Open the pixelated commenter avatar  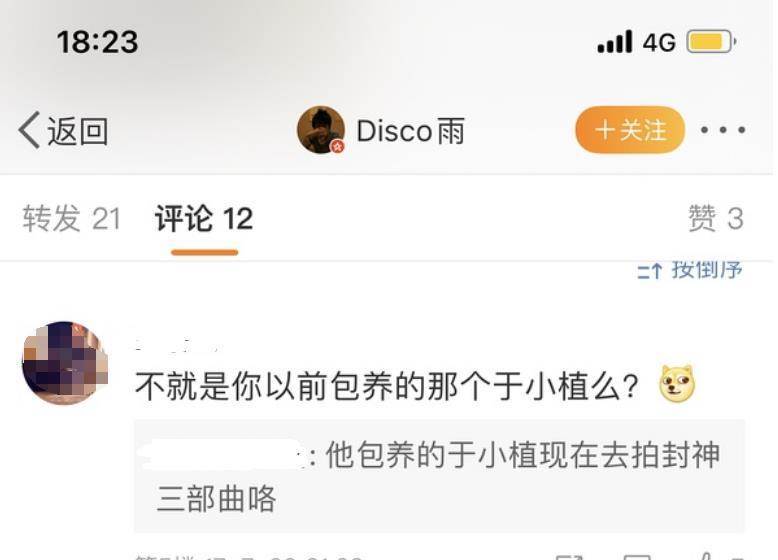(x=65, y=363)
